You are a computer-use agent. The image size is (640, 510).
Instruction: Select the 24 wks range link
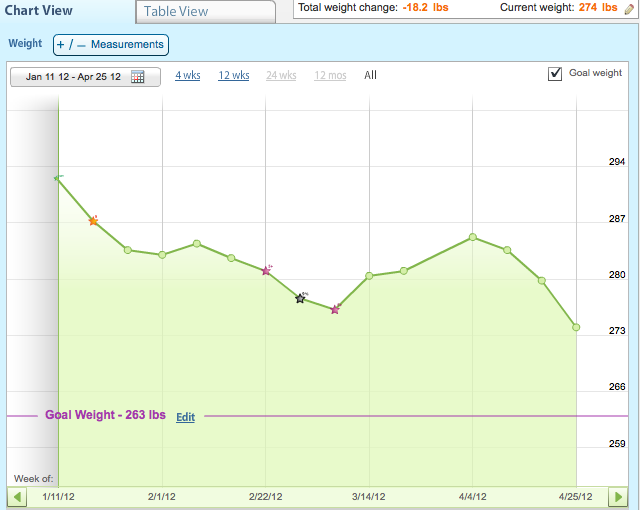281,75
